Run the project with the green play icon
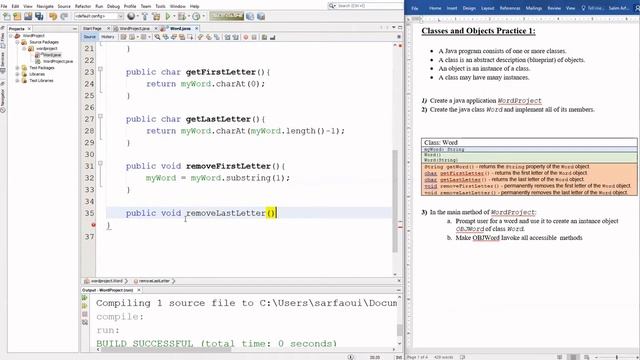 [168, 16]
